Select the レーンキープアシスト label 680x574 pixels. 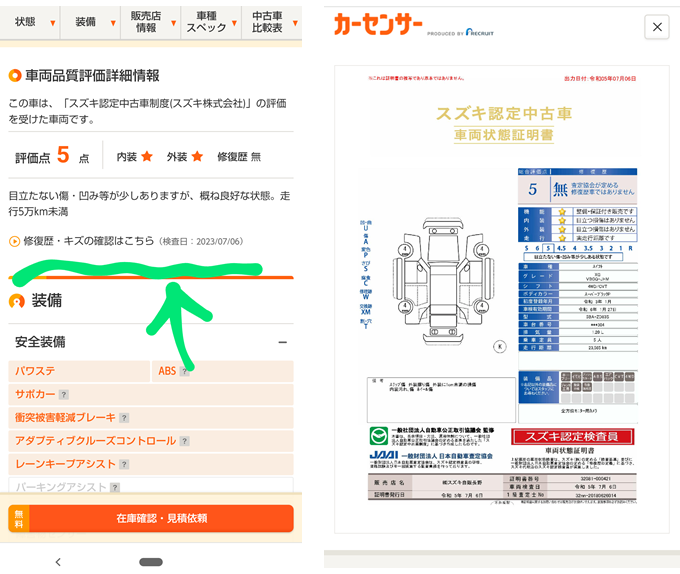[x=65, y=464]
